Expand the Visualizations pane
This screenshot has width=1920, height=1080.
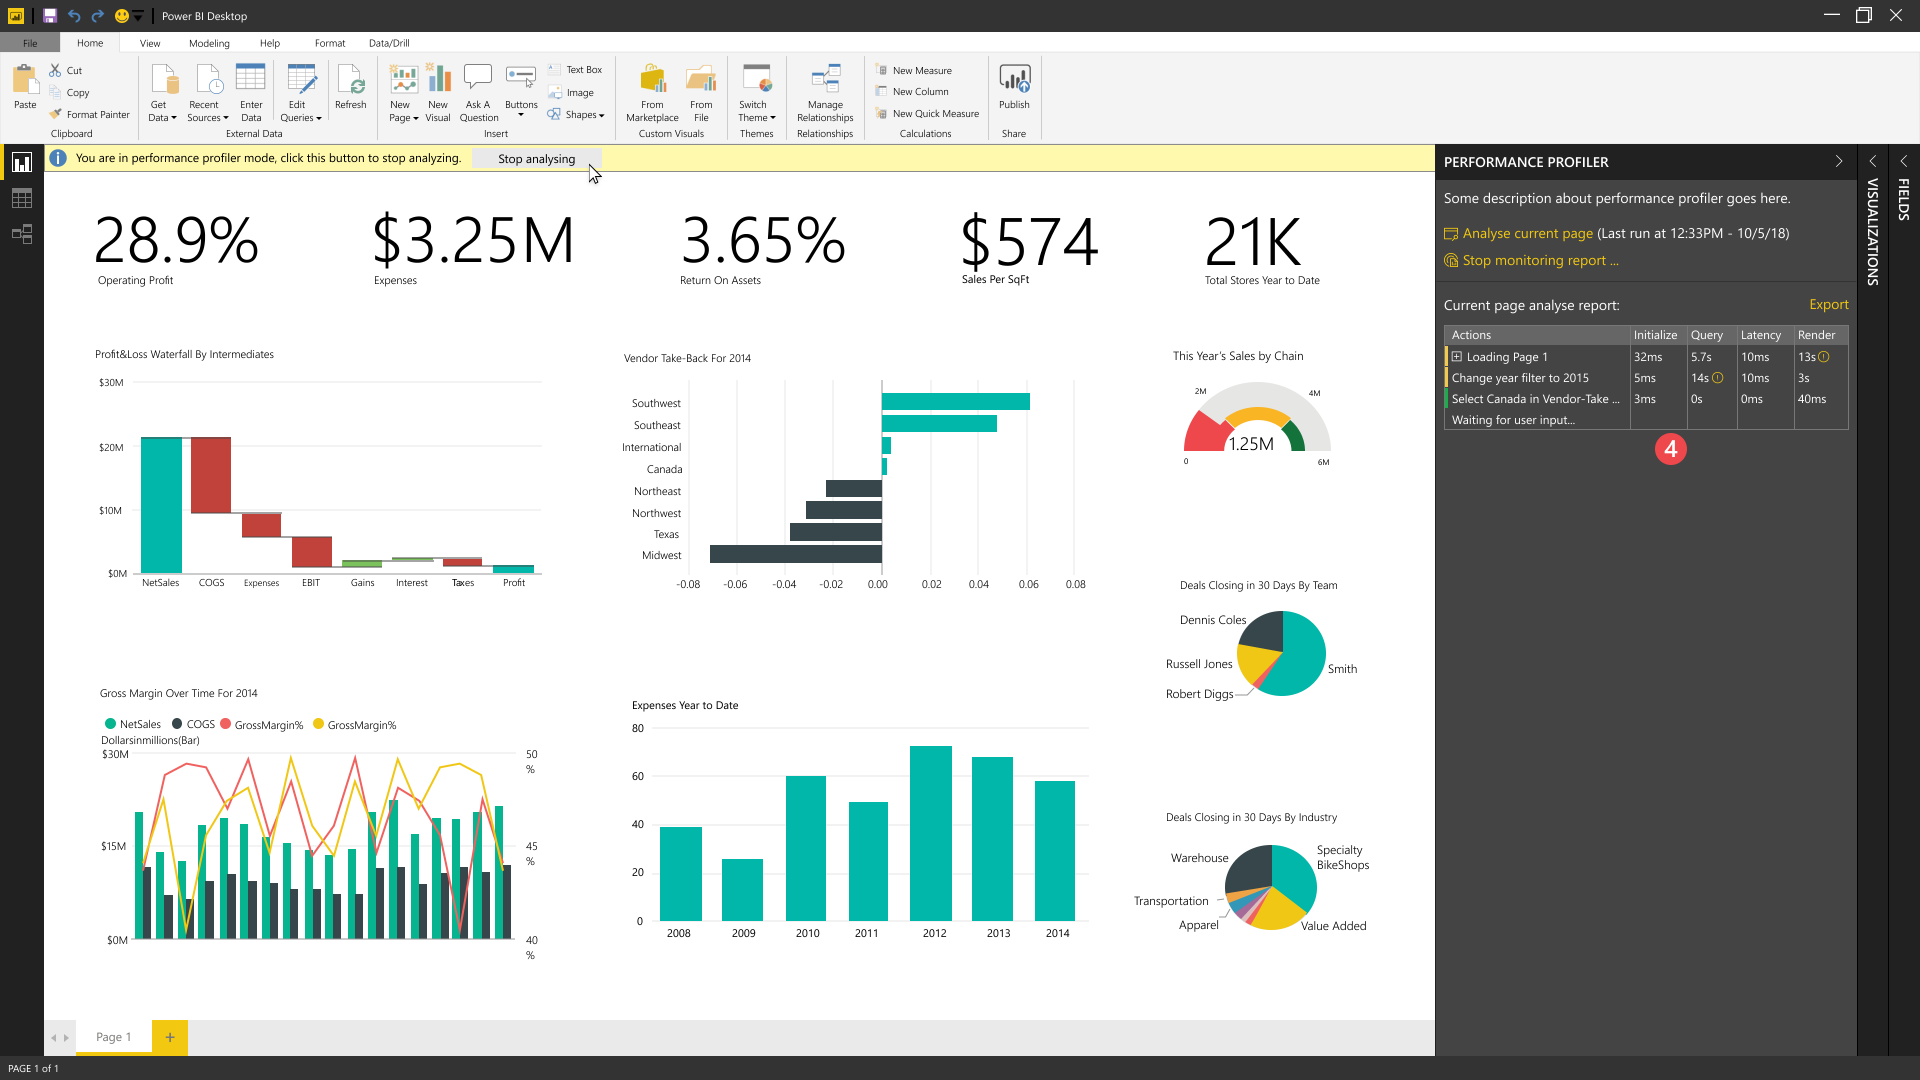pos(1872,161)
